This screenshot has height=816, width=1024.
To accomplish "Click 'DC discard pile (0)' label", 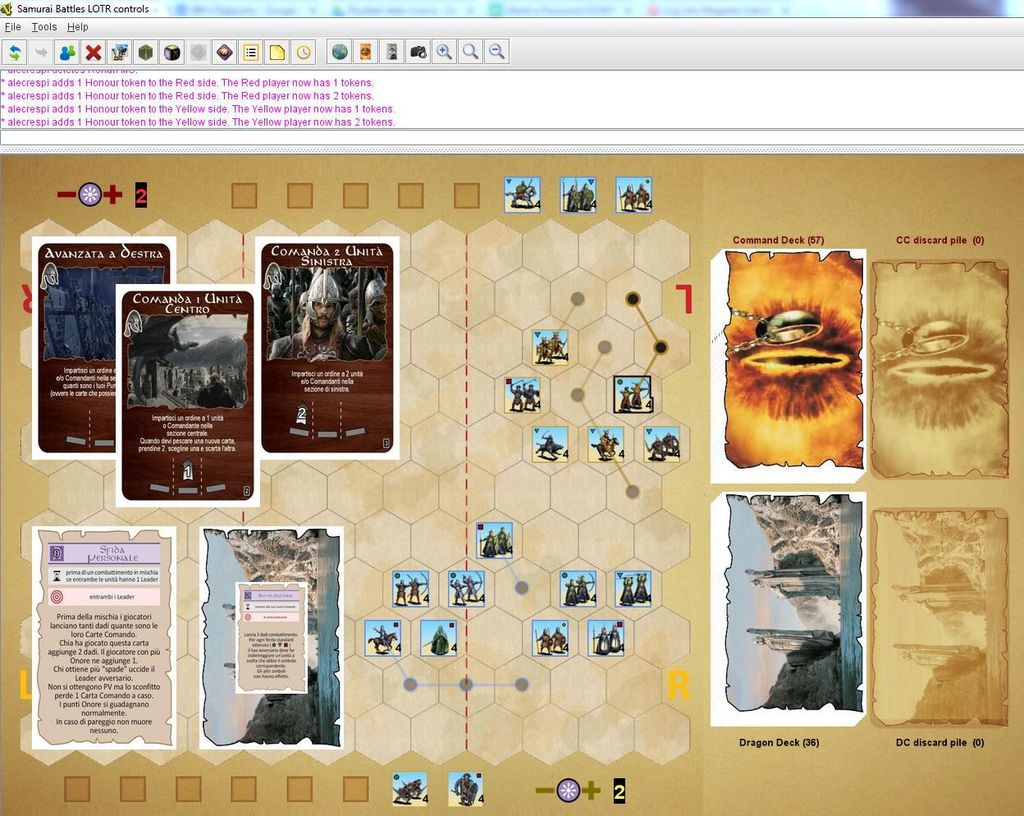I will coord(940,742).
